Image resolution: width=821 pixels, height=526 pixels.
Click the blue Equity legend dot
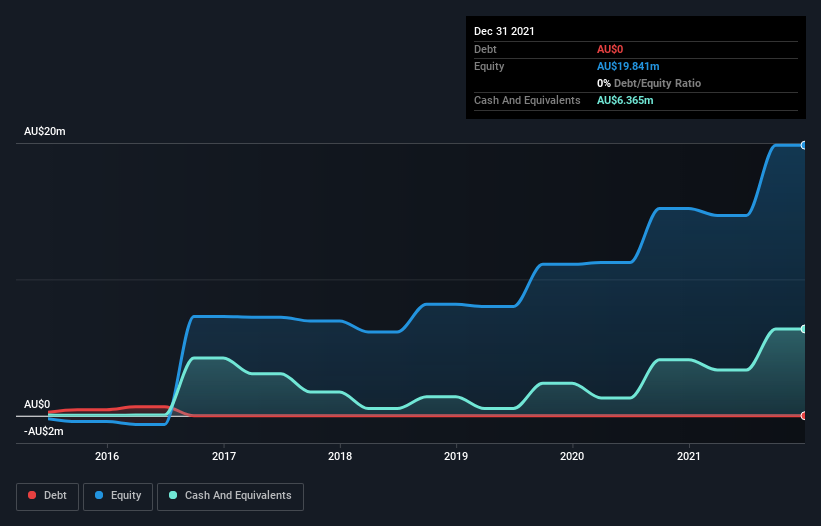point(99,495)
